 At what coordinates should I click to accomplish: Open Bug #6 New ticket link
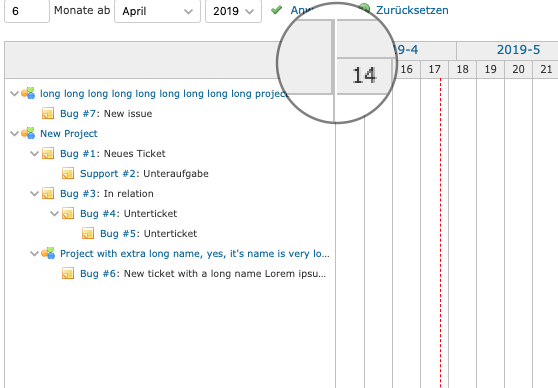tap(98, 273)
